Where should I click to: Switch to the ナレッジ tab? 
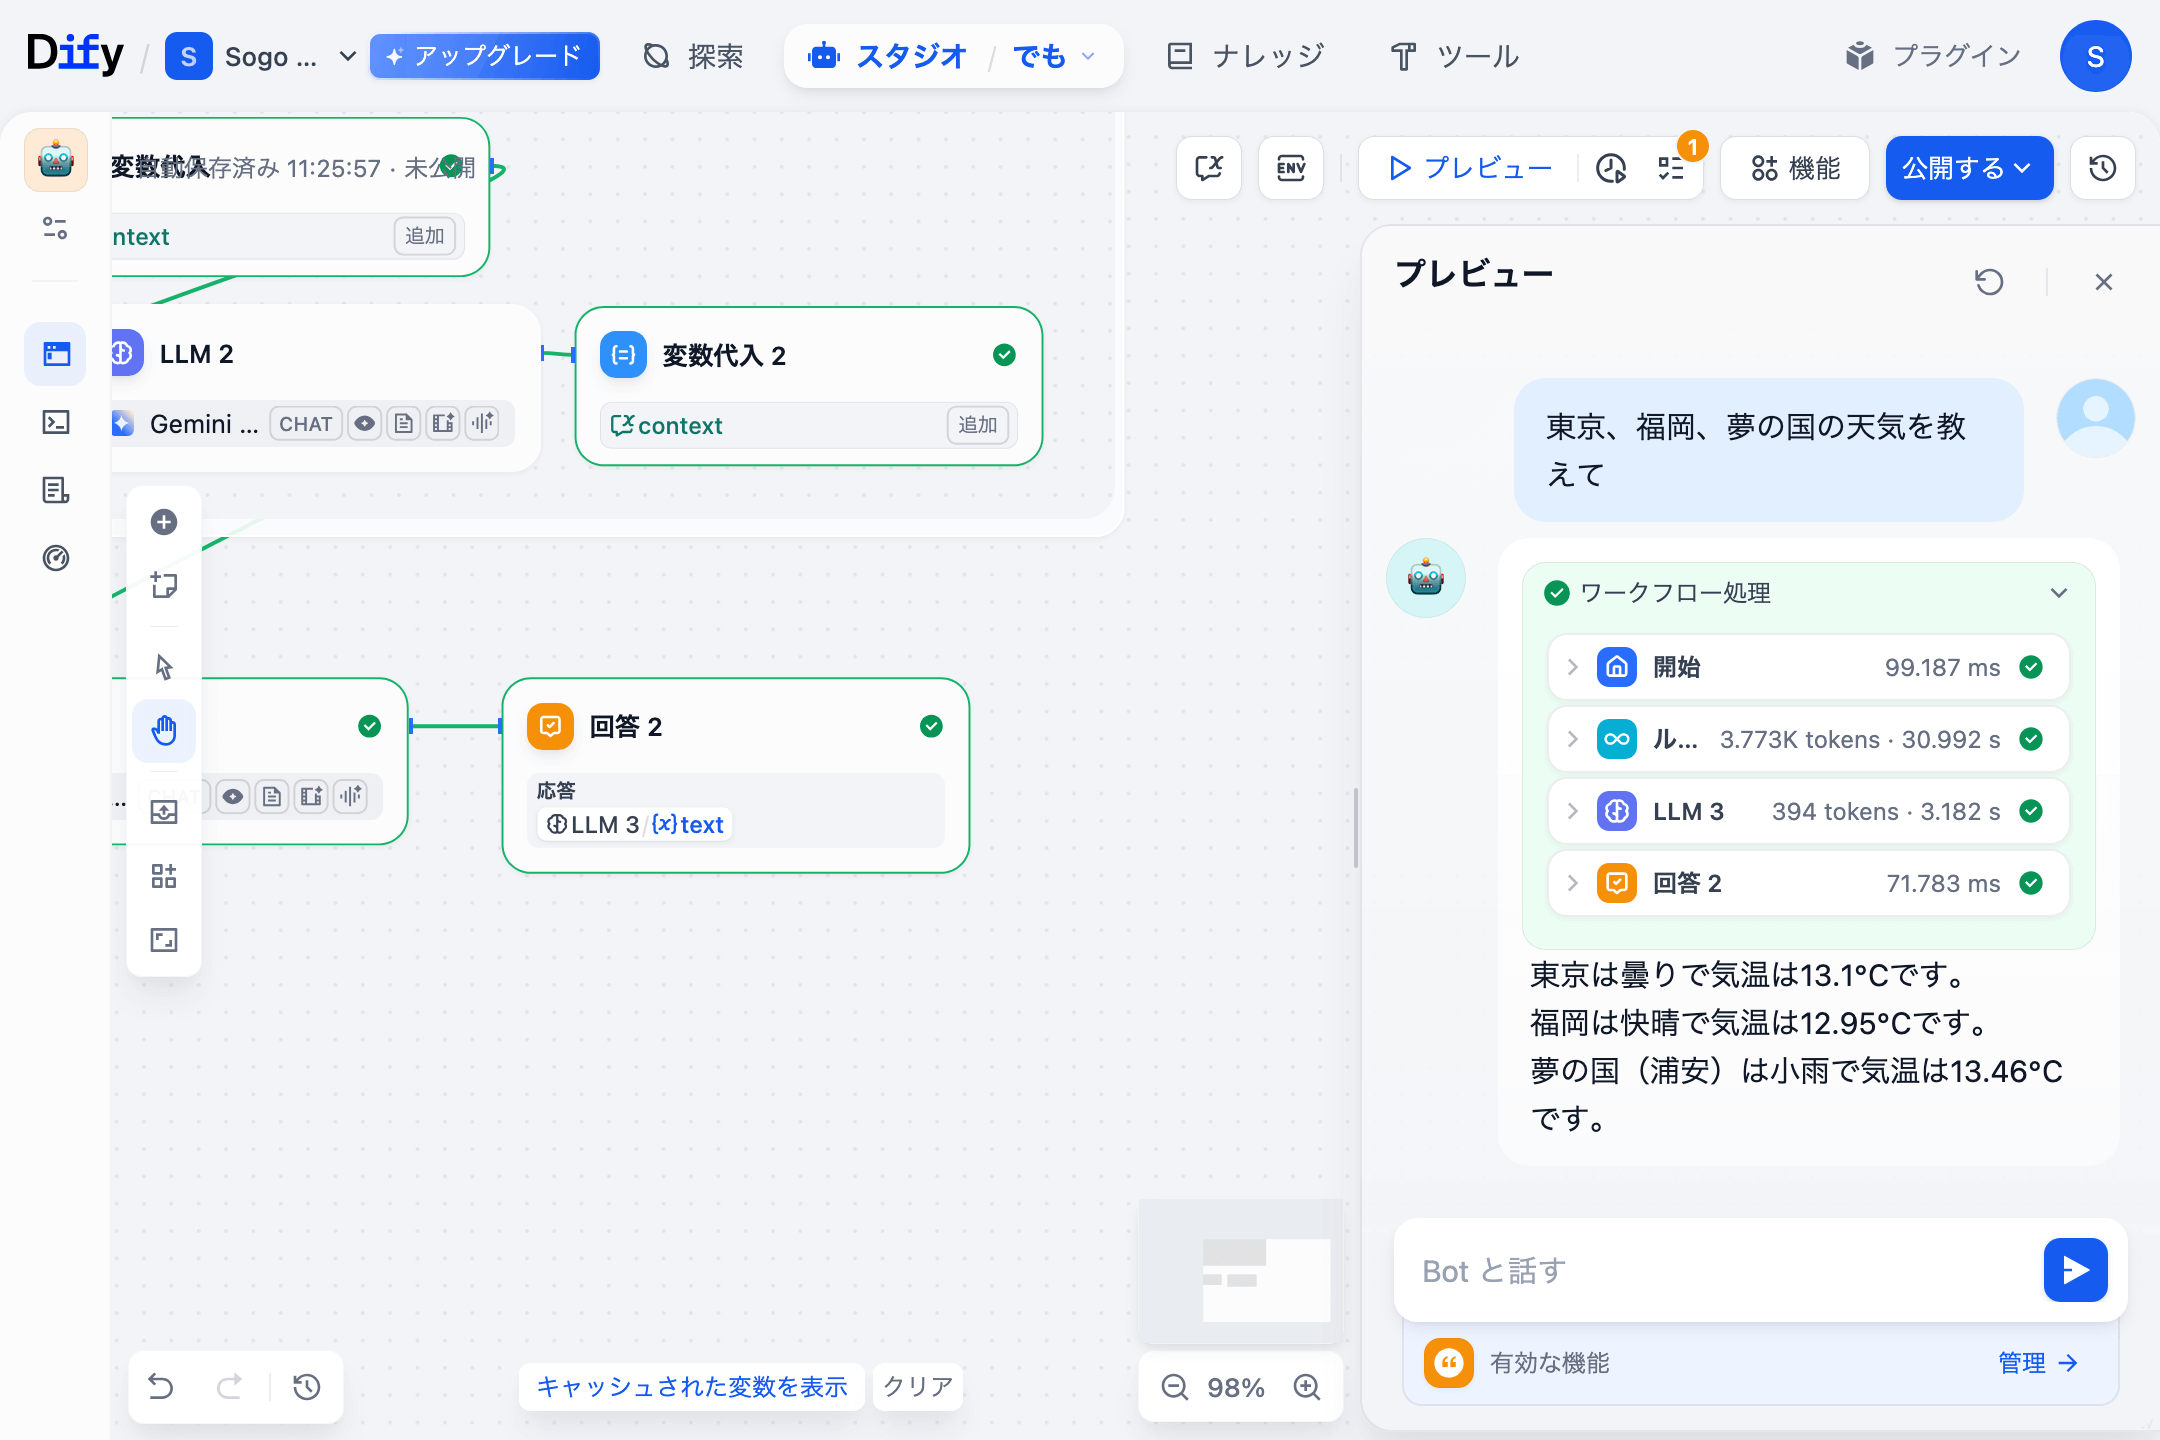click(x=1245, y=56)
